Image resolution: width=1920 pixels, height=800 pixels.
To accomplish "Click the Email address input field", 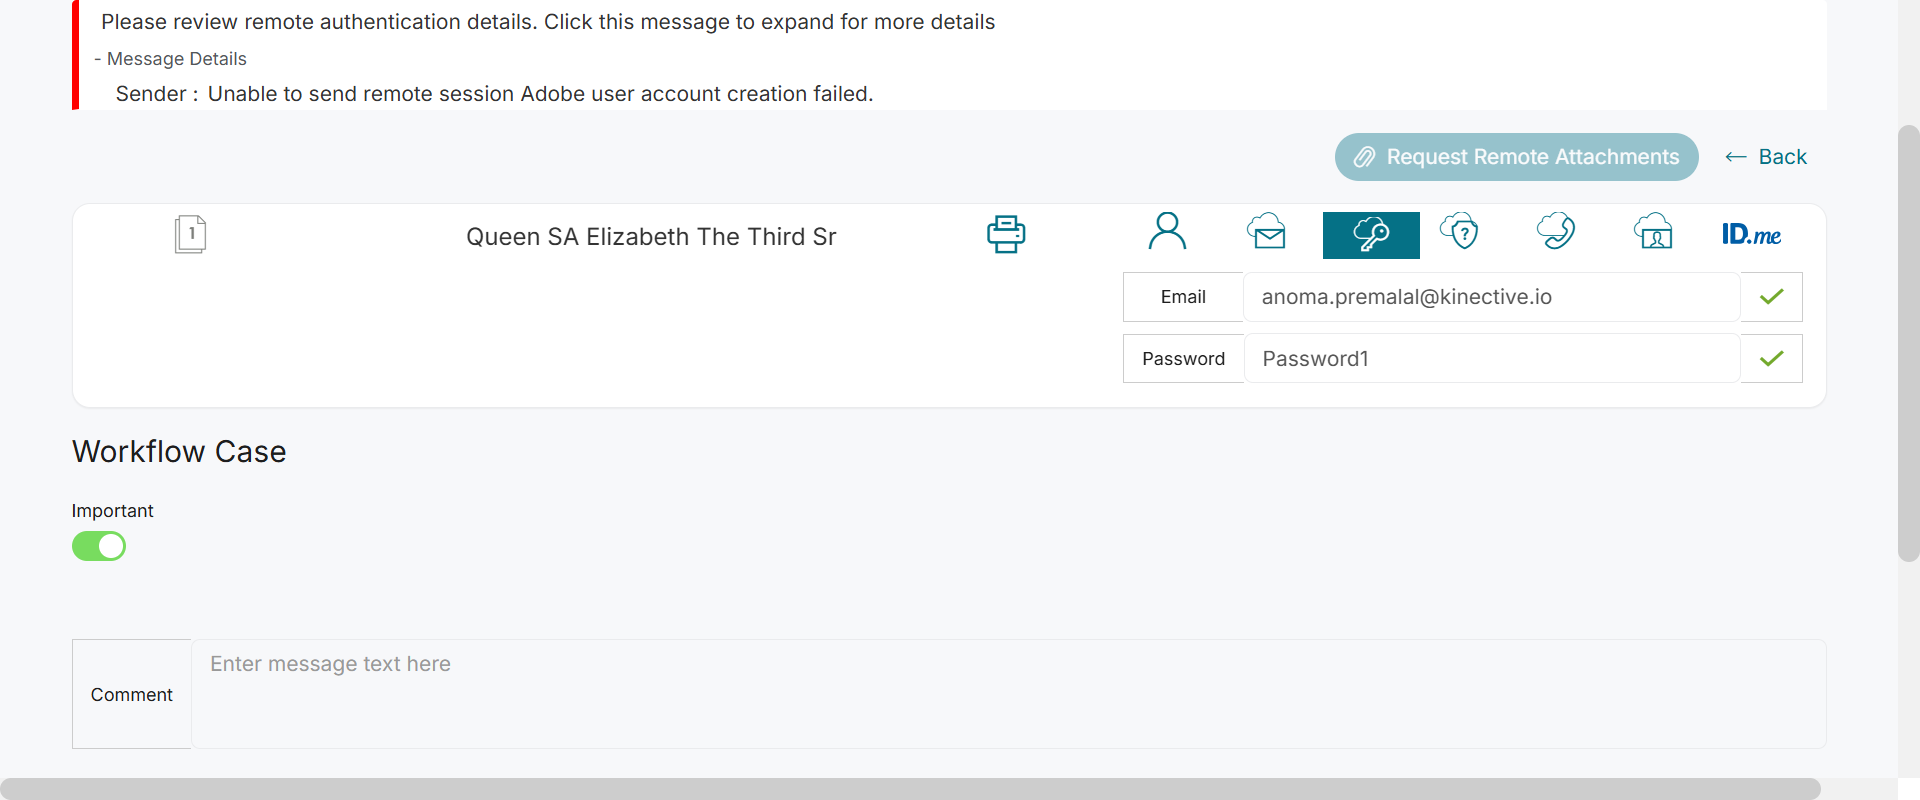I will (1490, 297).
